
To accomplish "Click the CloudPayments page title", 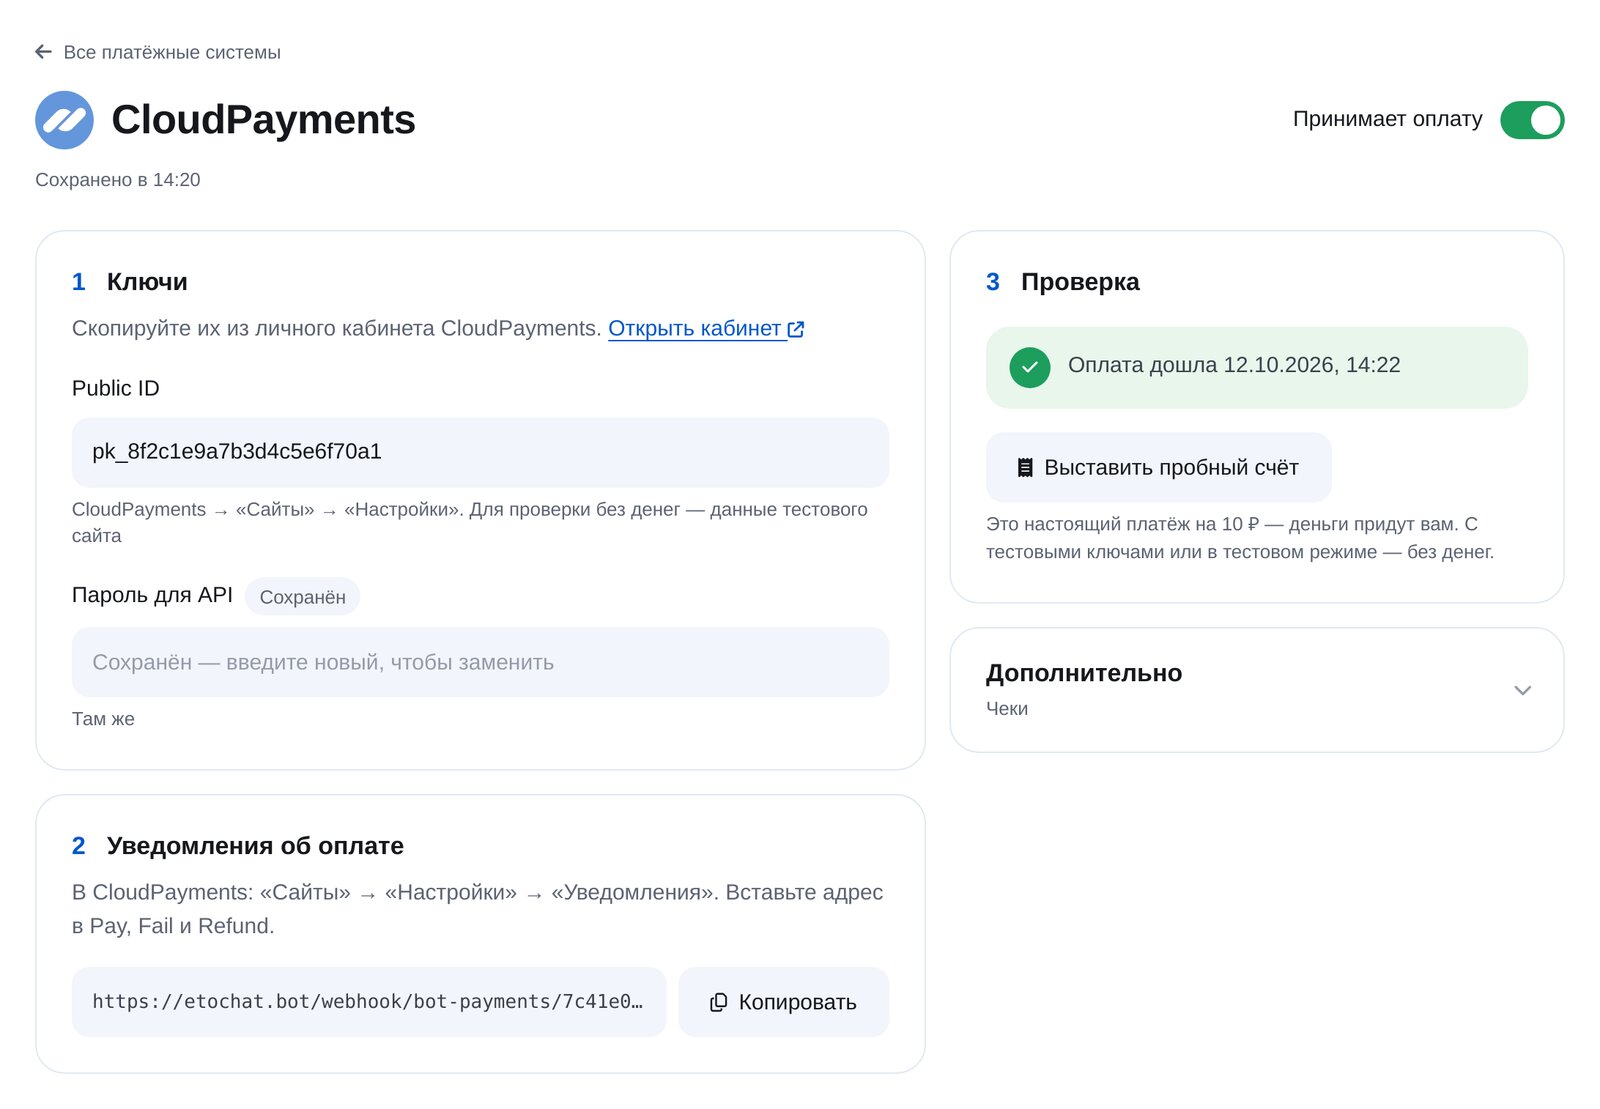I will point(263,120).
